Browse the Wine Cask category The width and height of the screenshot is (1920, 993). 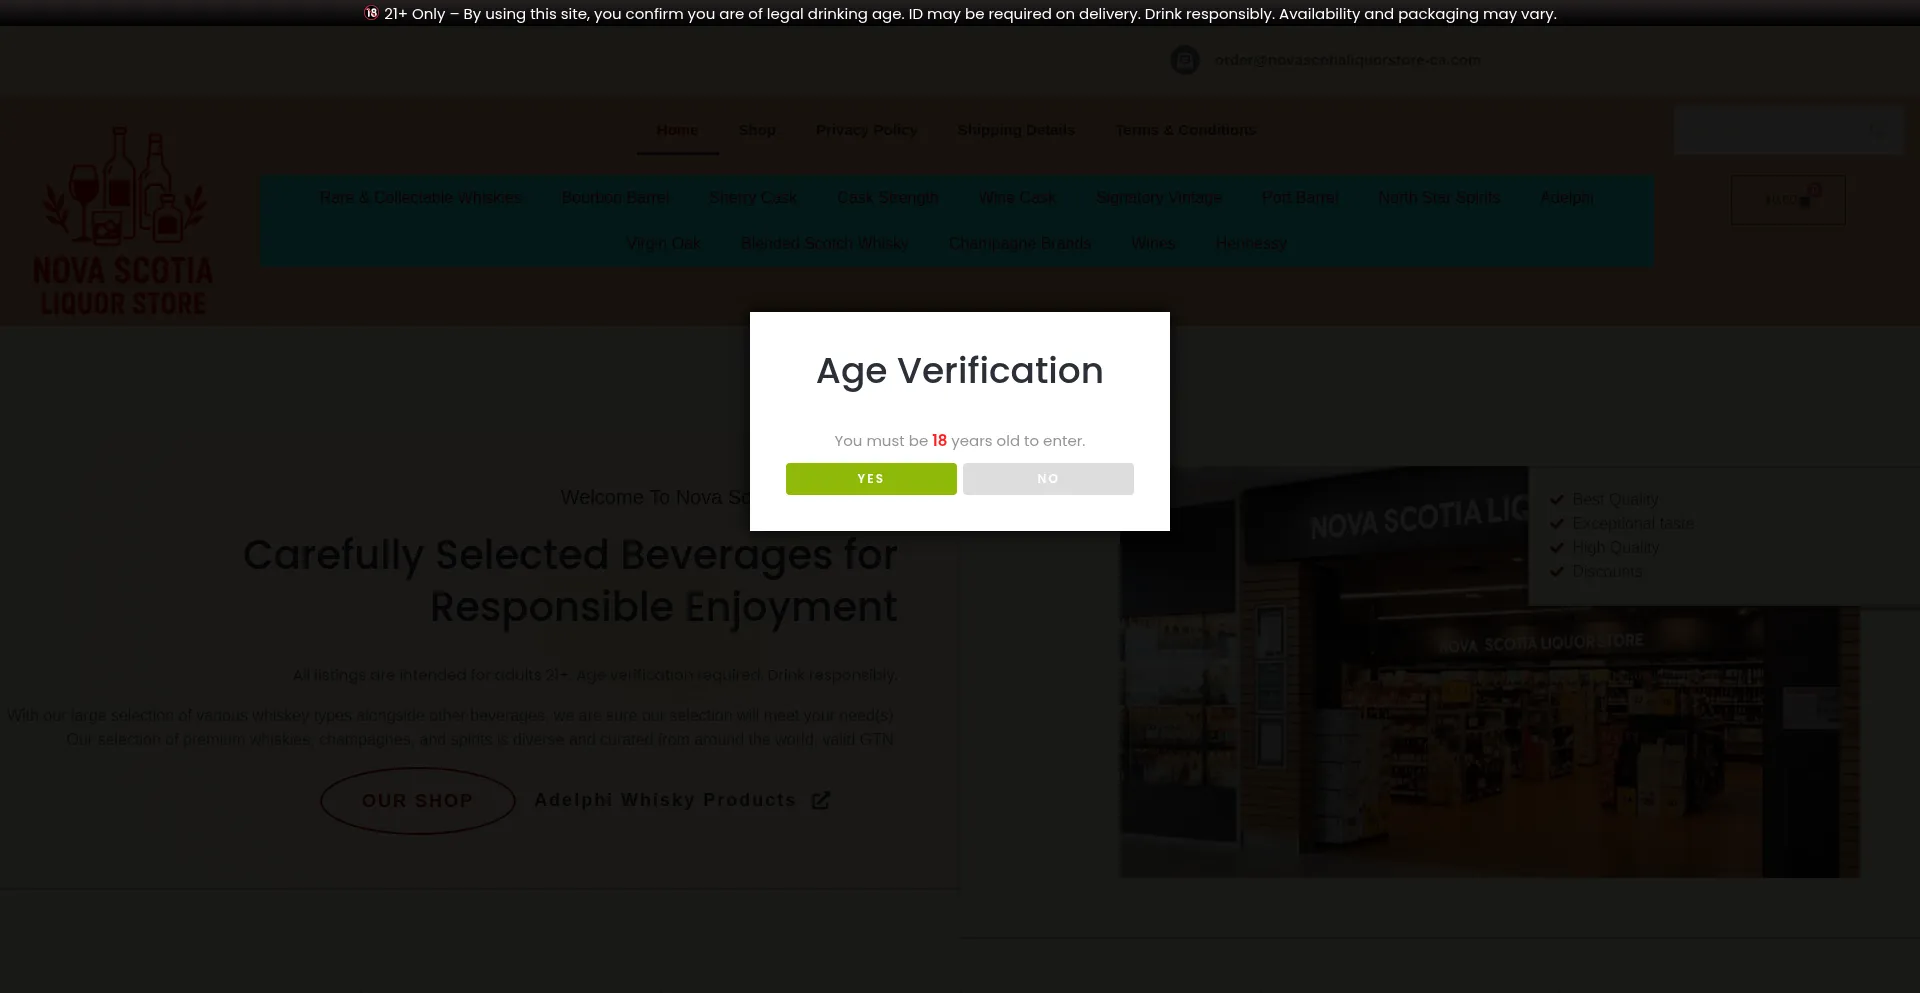(1017, 198)
